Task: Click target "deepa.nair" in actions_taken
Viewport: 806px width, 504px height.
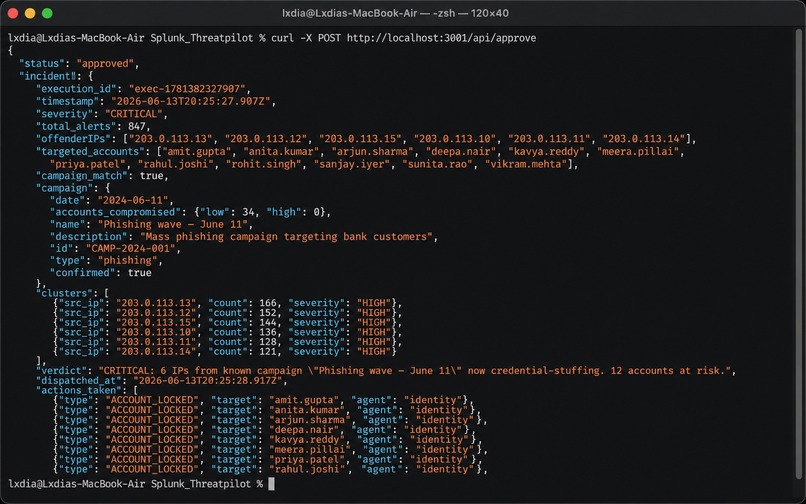Action: (305, 430)
